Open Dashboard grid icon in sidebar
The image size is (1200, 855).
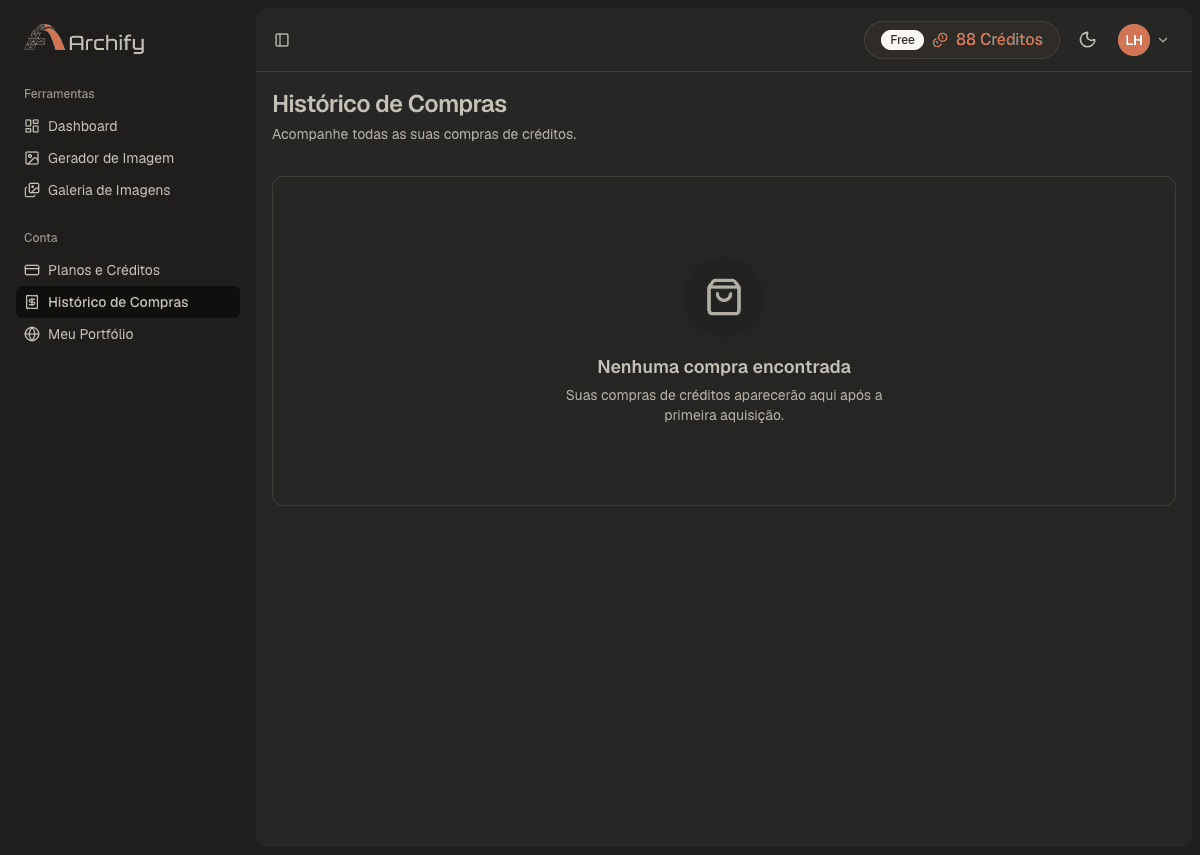pos(32,126)
